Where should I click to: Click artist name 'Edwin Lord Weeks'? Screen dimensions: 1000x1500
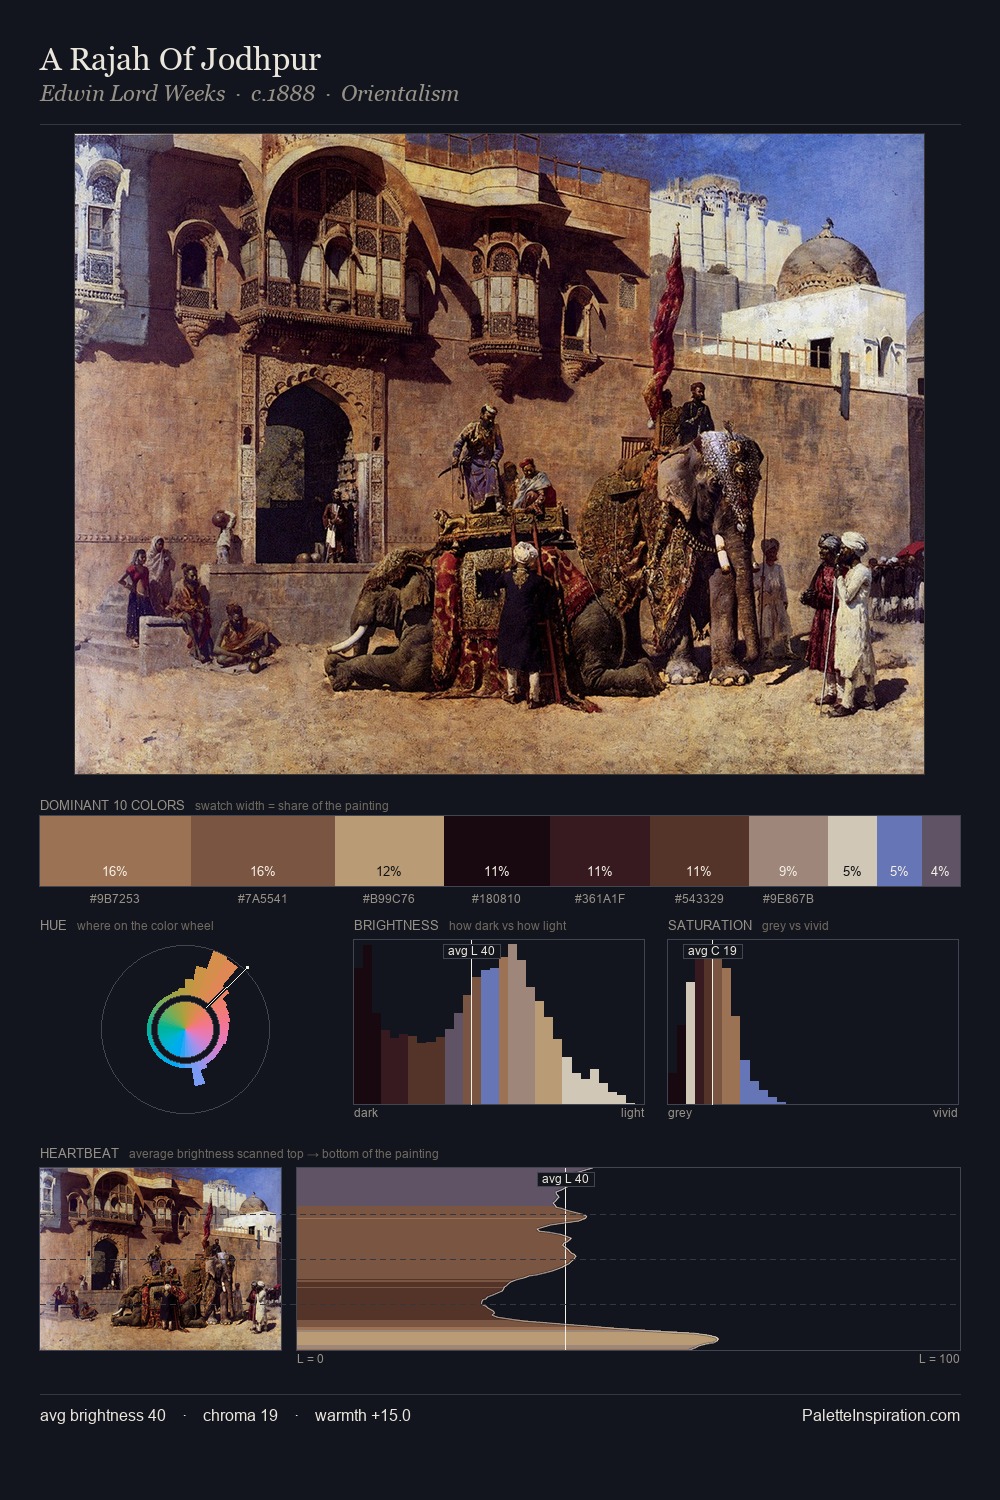click(x=132, y=93)
